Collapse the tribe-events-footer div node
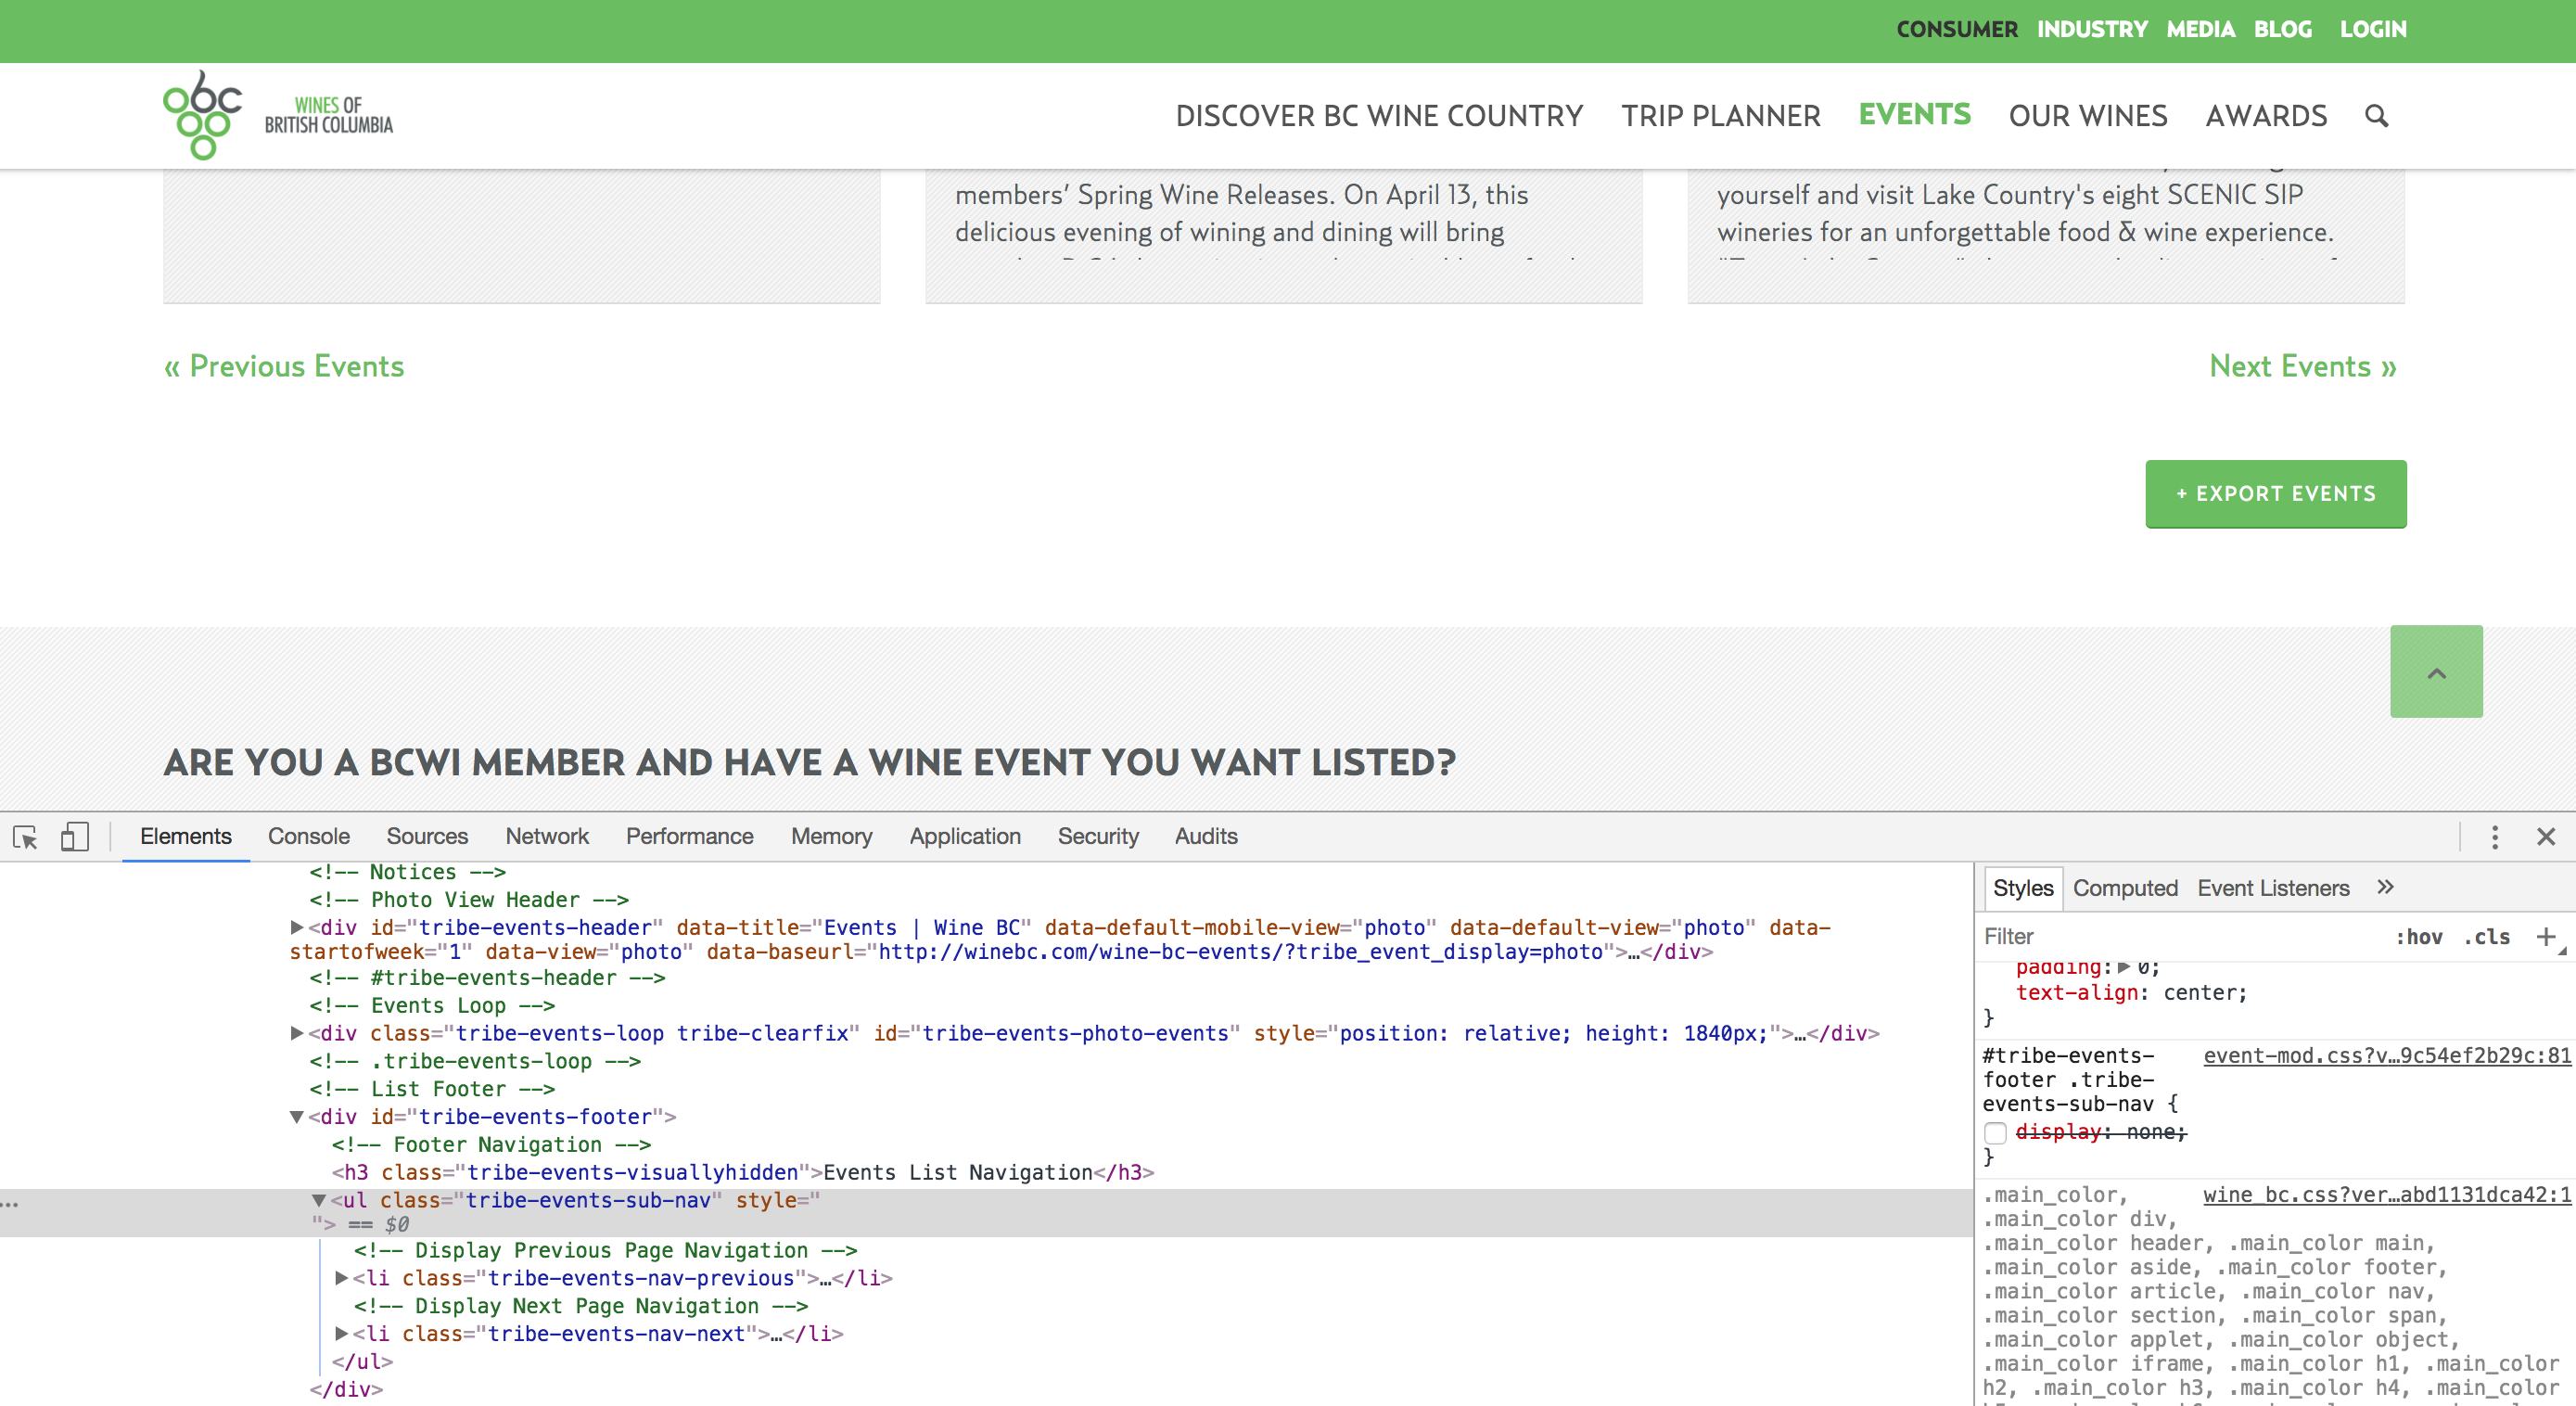This screenshot has height=1406, width=2576. (x=297, y=1117)
